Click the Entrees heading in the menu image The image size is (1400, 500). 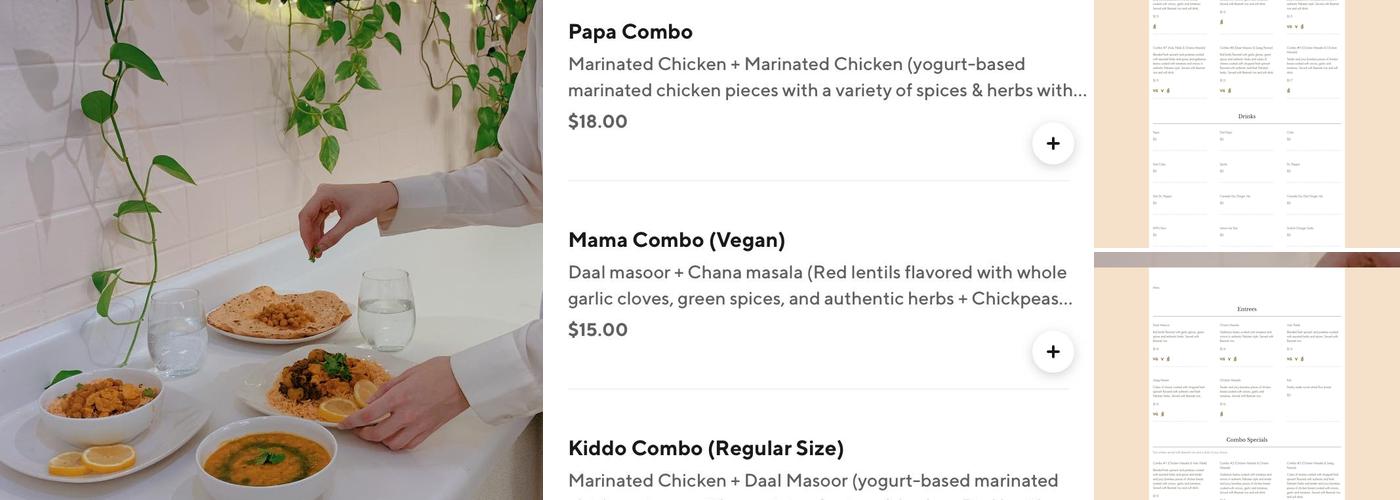pos(1246,309)
